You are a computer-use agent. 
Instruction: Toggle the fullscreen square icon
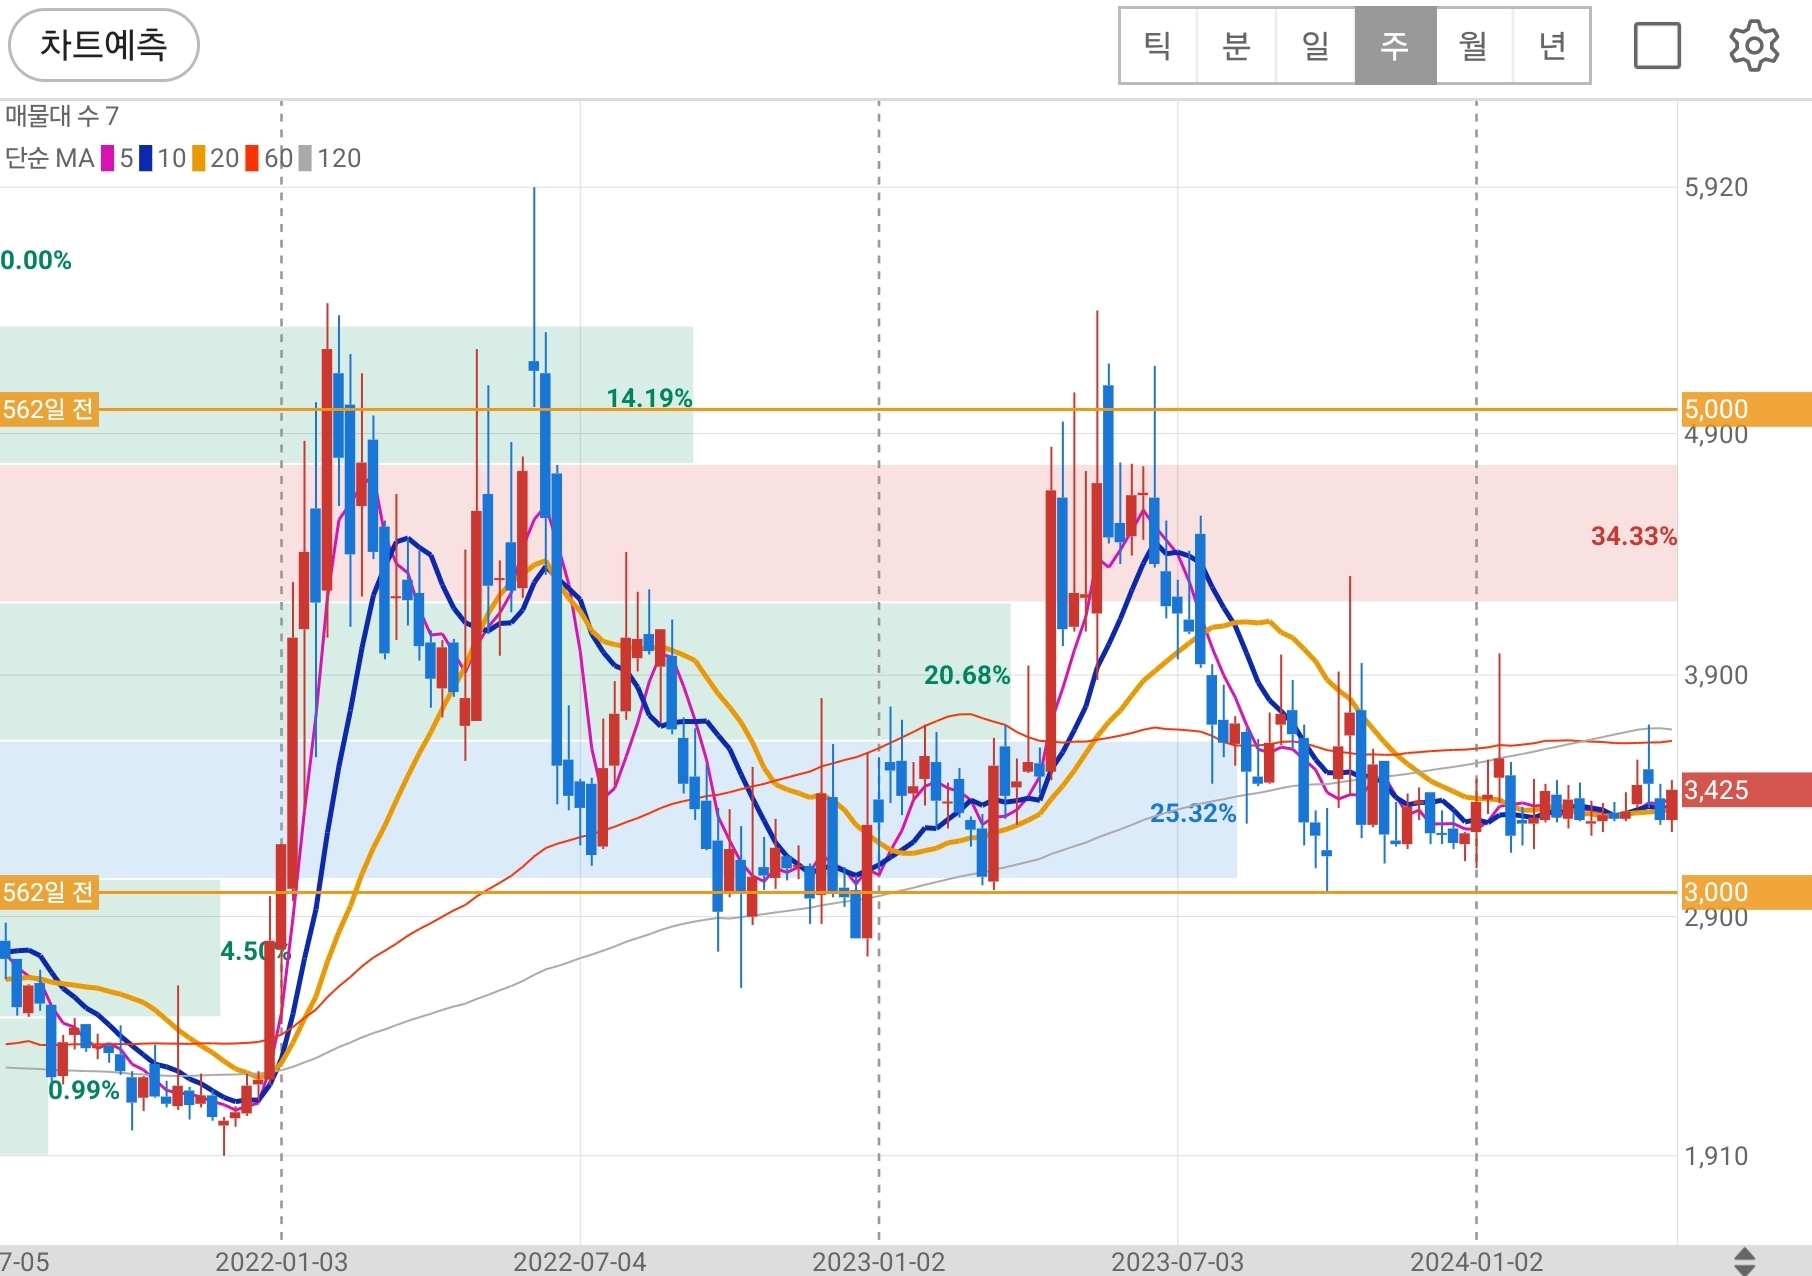tap(1657, 46)
